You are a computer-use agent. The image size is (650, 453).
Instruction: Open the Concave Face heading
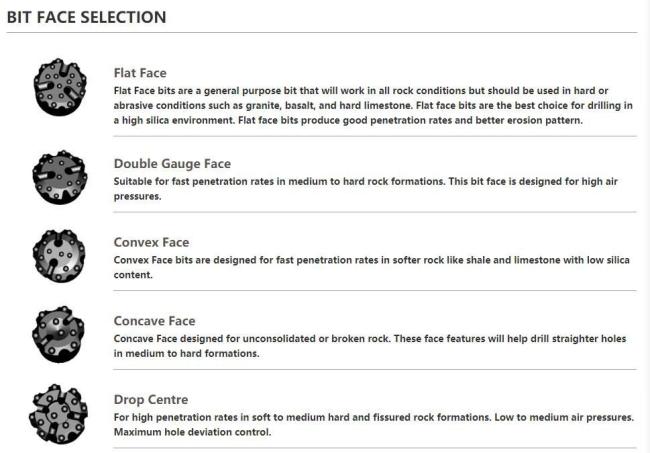pos(154,321)
